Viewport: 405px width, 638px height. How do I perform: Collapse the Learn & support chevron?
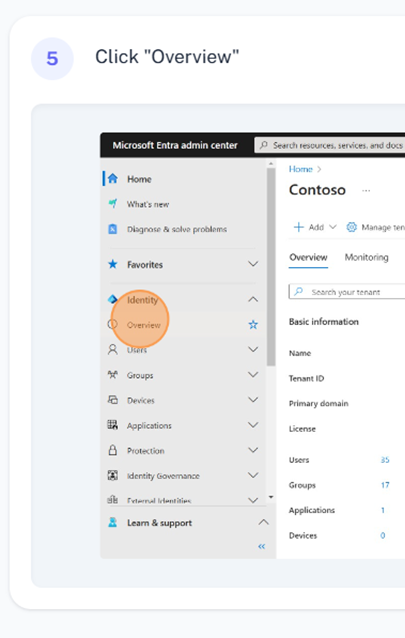pos(264,522)
